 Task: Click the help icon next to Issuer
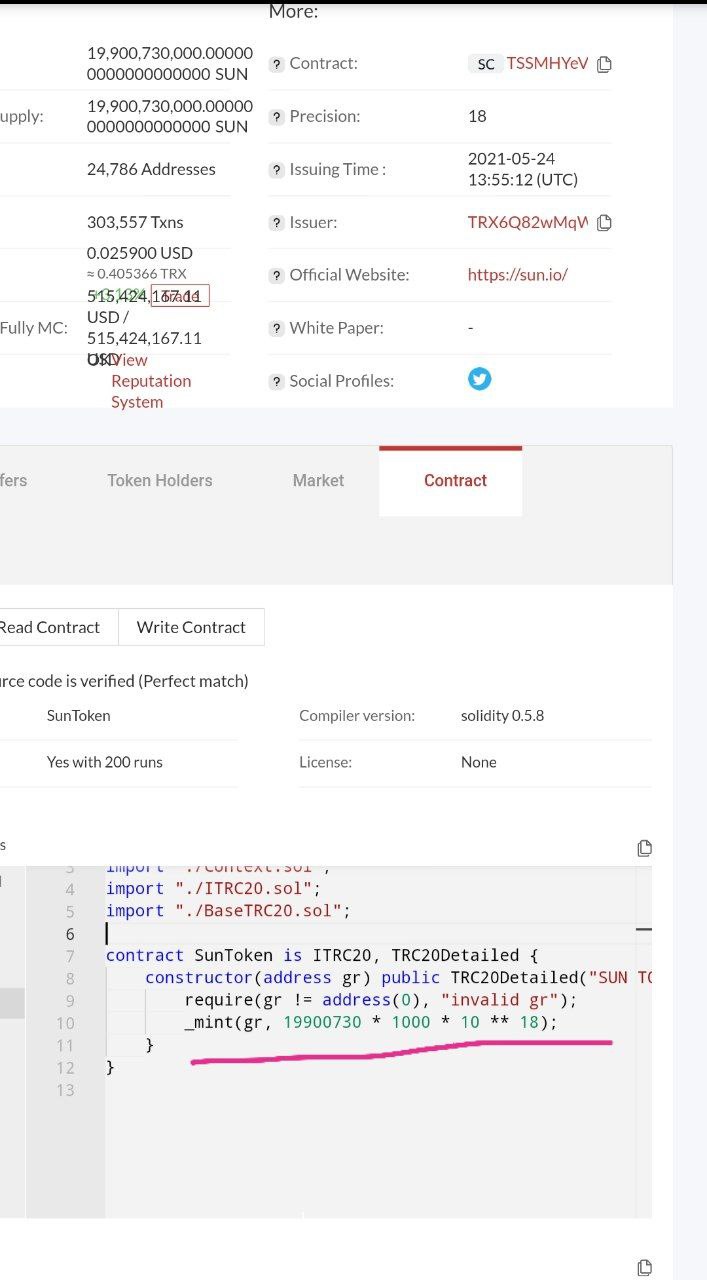(277, 223)
